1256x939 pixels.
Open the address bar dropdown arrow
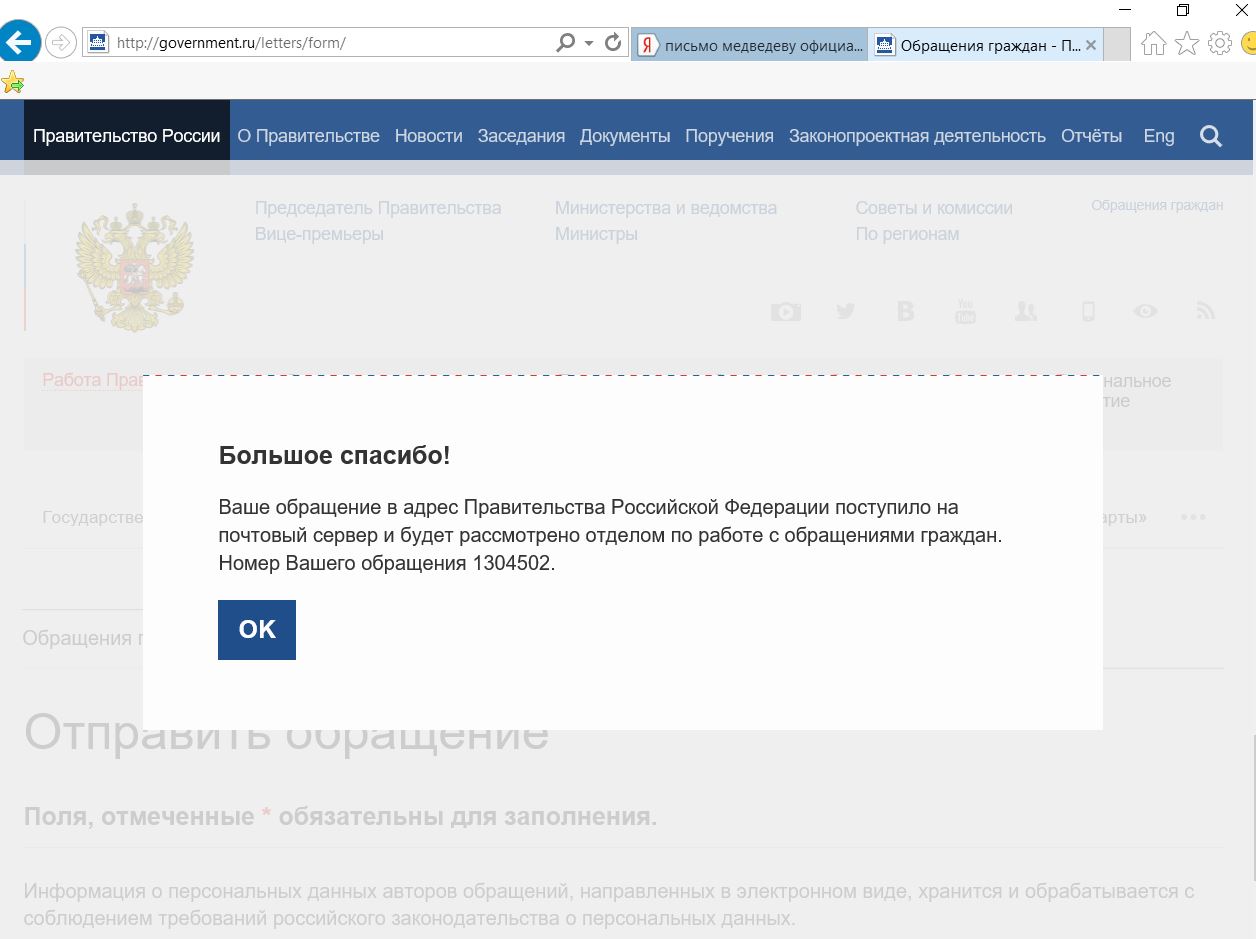tap(589, 43)
